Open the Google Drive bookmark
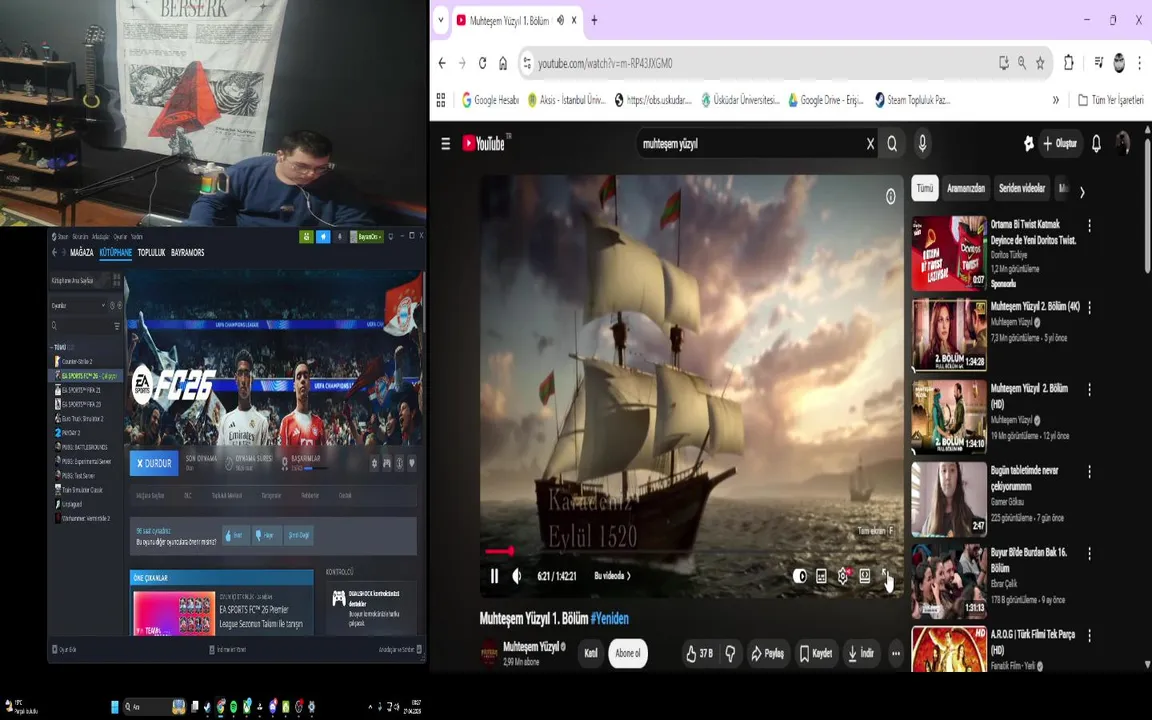 (826, 100)
